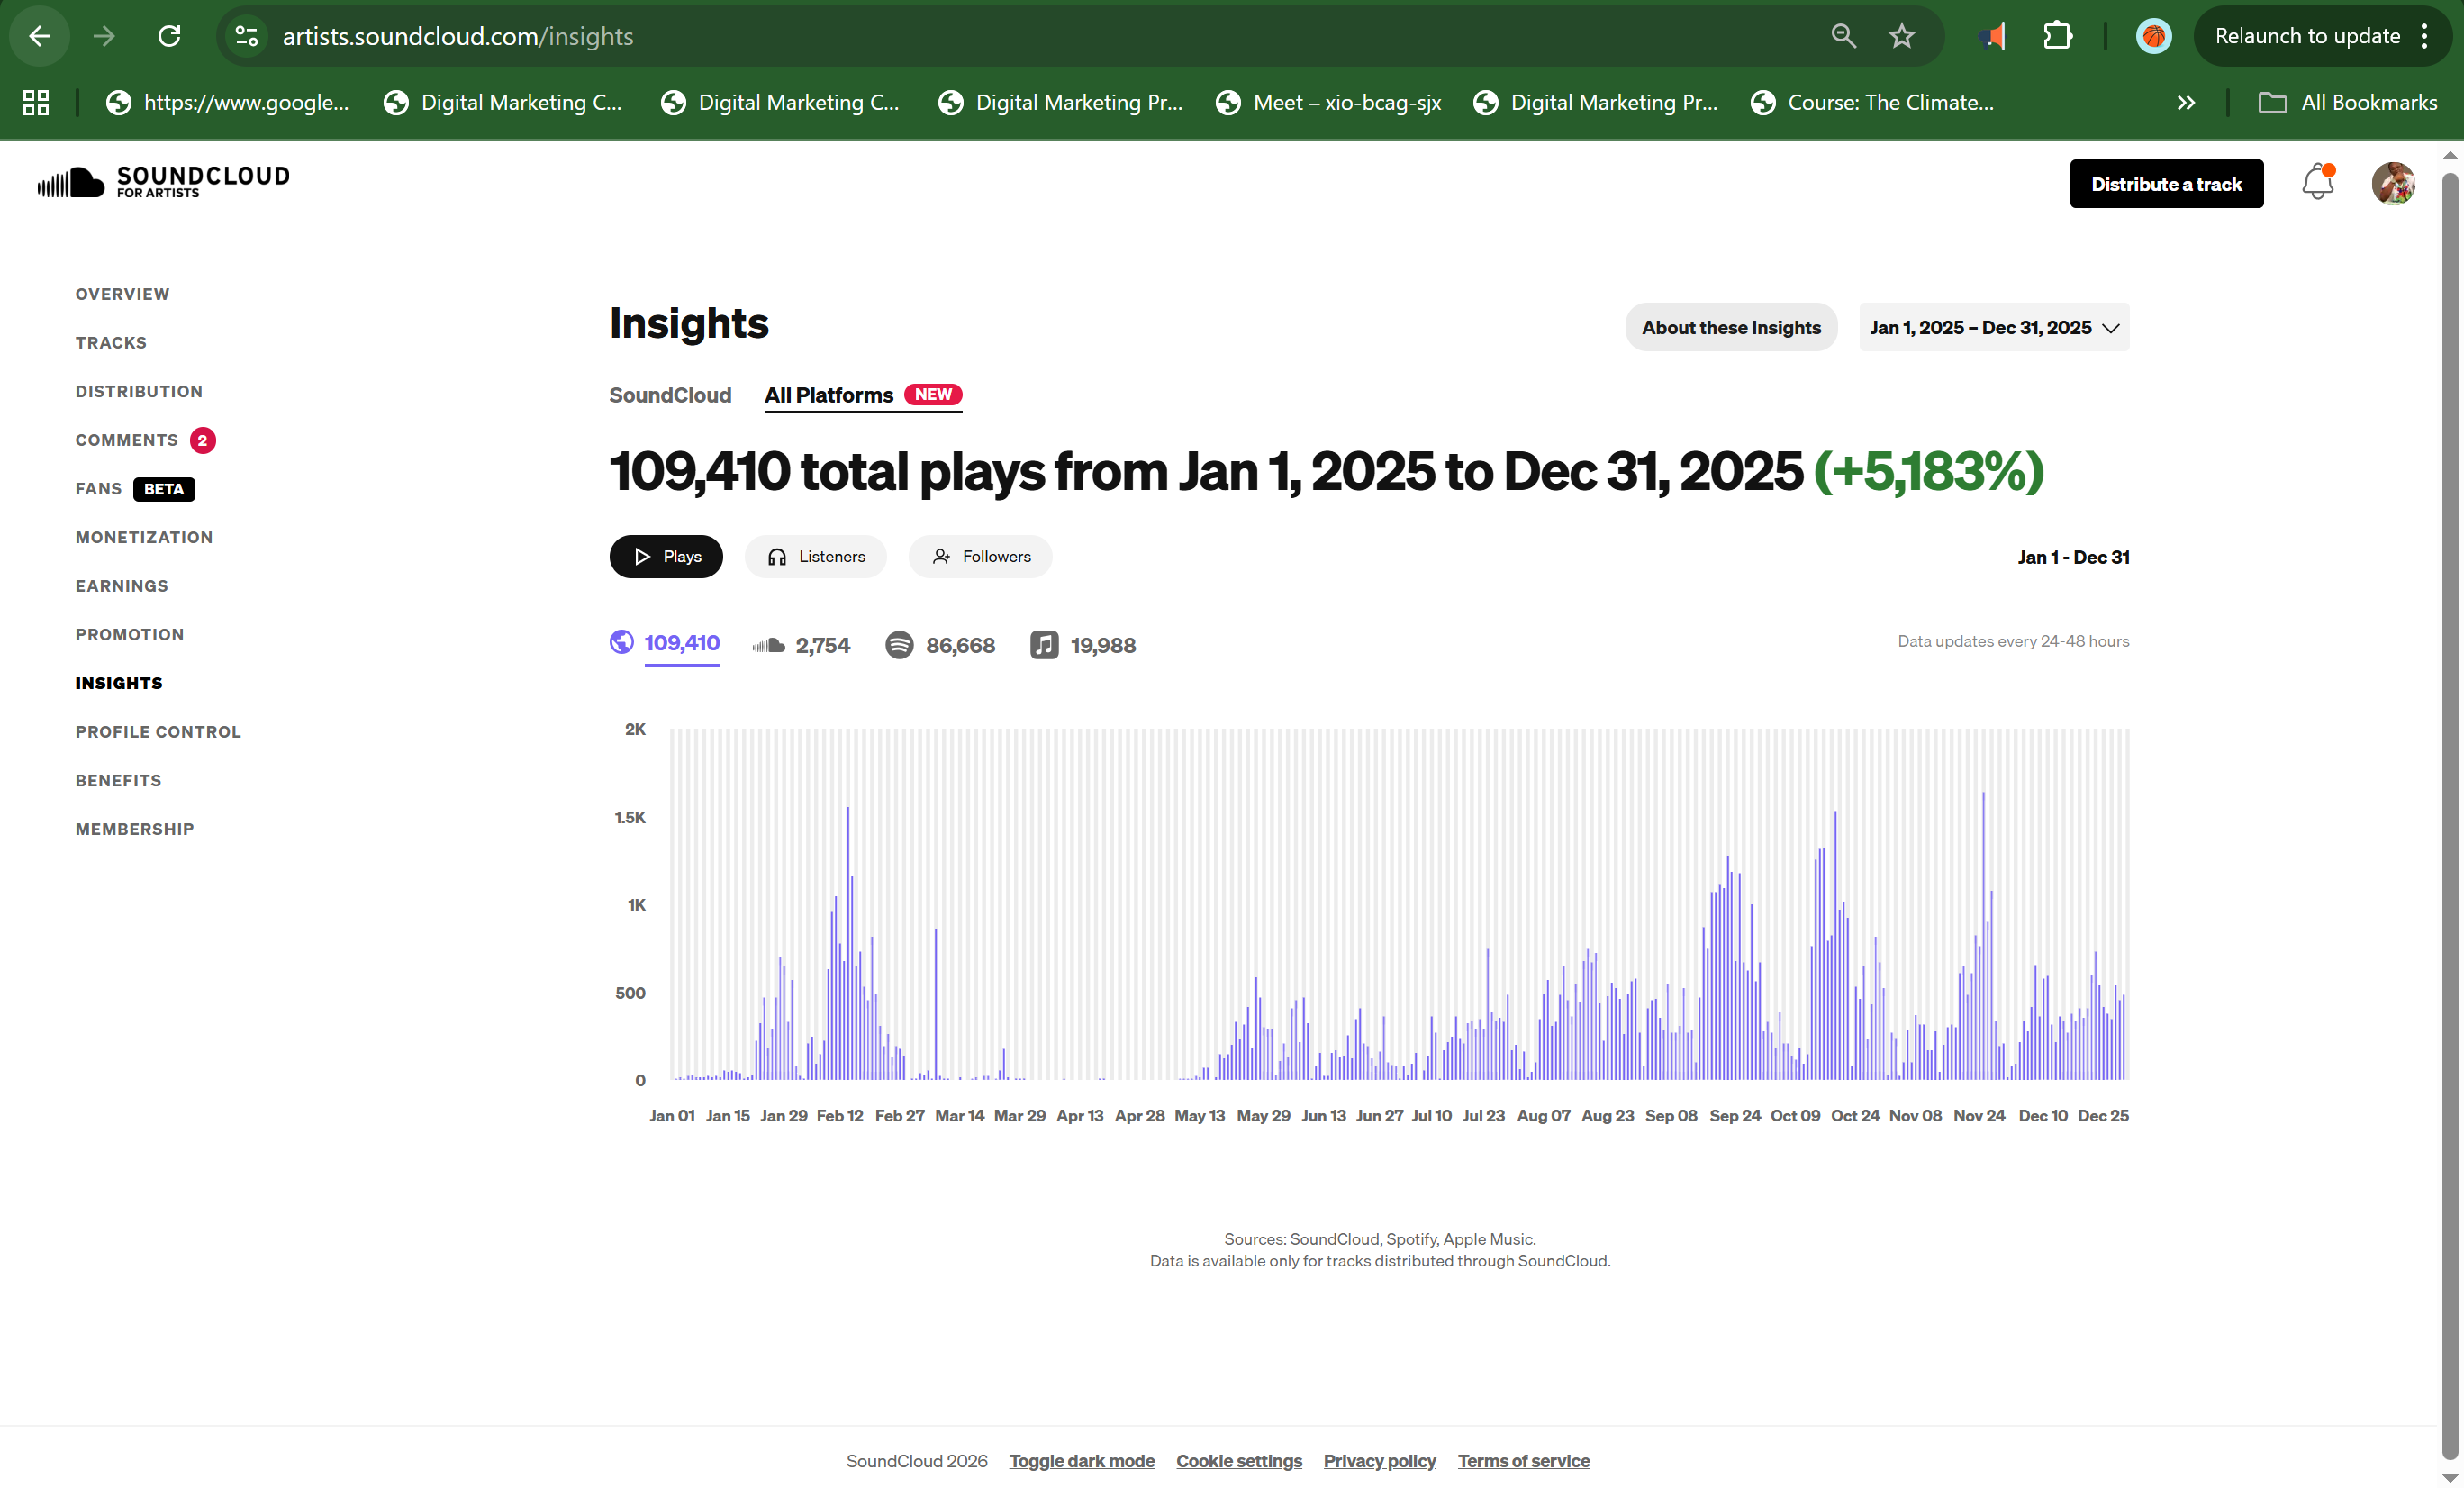Screen dimensions: 2464x1488
Task: Open Tracks in the sidebar
Action: (x=111, y=343)
